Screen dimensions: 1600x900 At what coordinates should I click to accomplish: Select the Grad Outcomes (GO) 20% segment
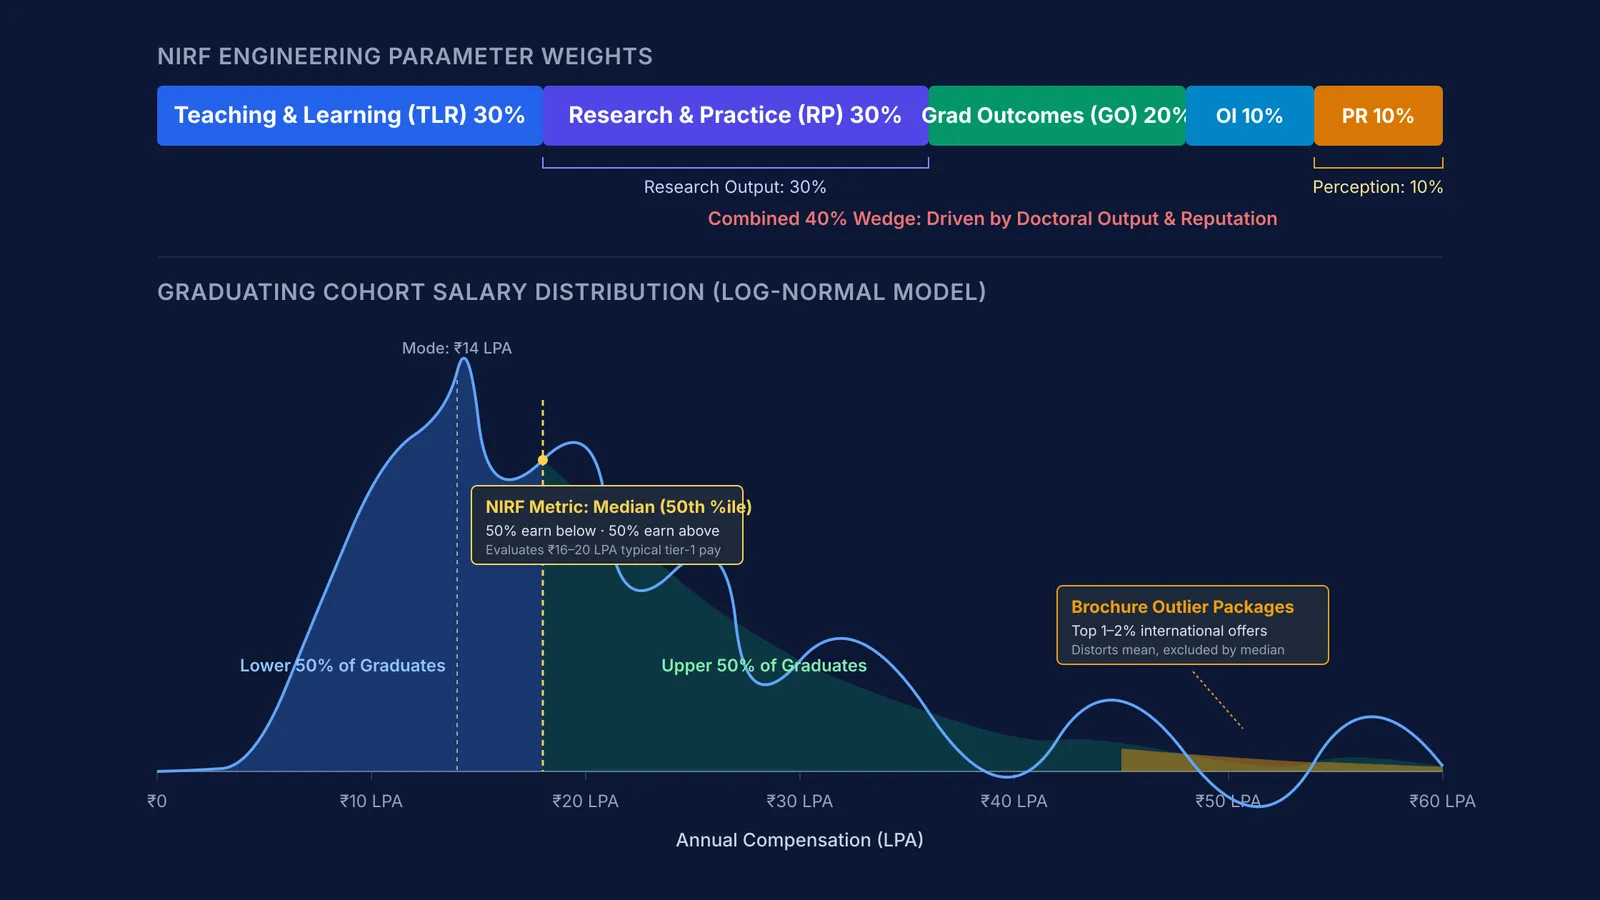tap(1057, 116)
